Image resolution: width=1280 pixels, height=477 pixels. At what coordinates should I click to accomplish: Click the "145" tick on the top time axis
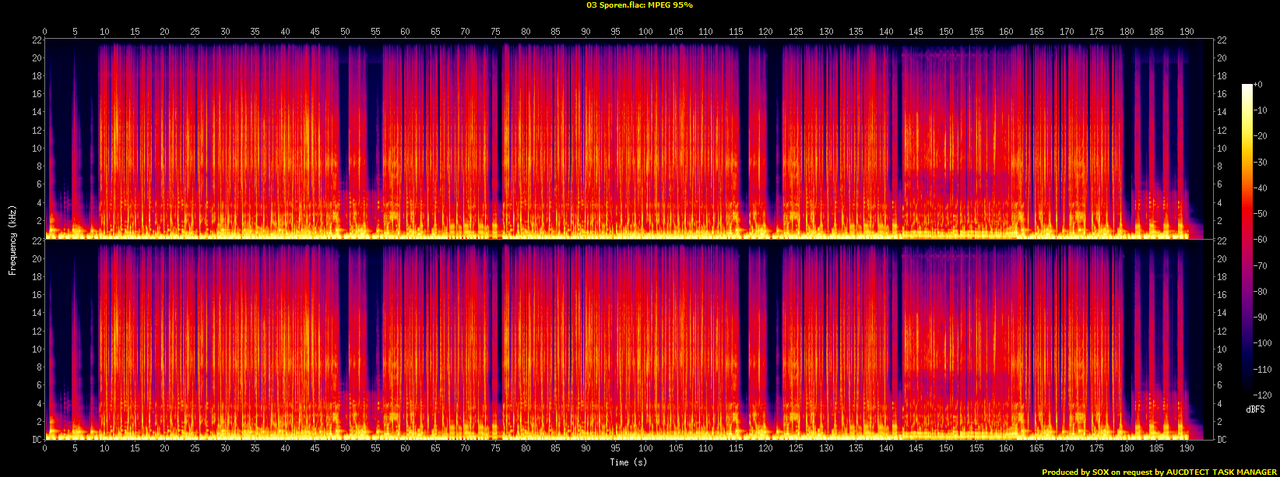tap(917, 31)
